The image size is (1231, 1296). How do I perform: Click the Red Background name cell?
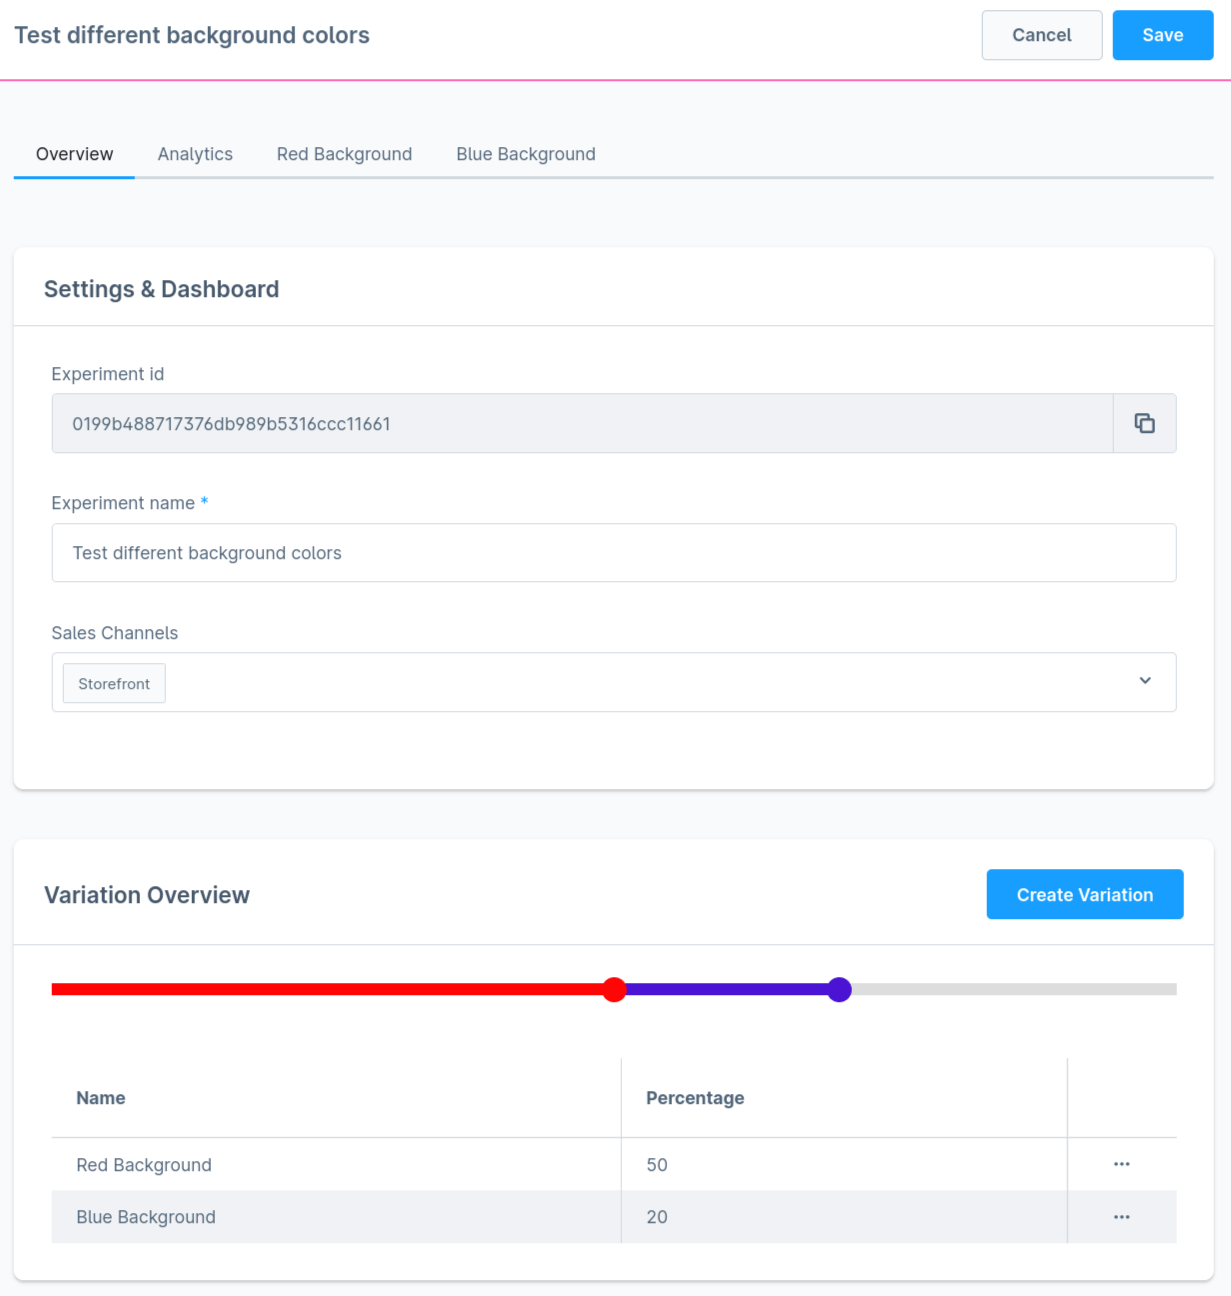[336, 1164]
